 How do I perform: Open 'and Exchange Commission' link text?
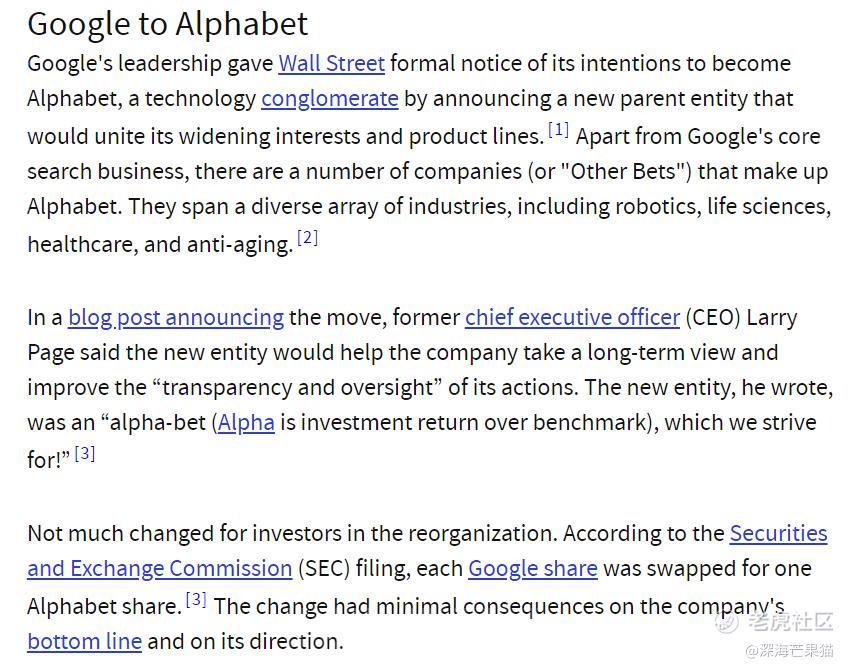click(x=159, y=569)
